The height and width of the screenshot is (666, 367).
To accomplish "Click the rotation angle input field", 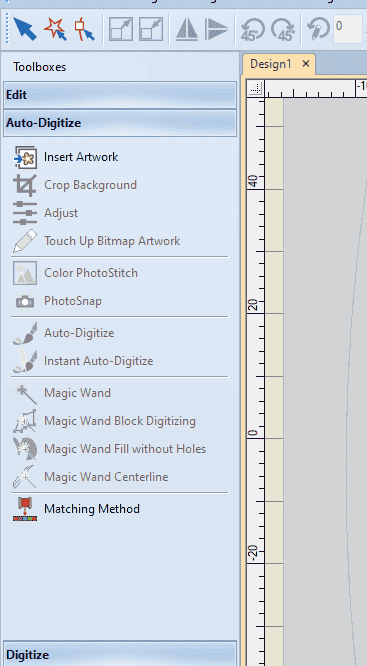I will pos(347,29).
